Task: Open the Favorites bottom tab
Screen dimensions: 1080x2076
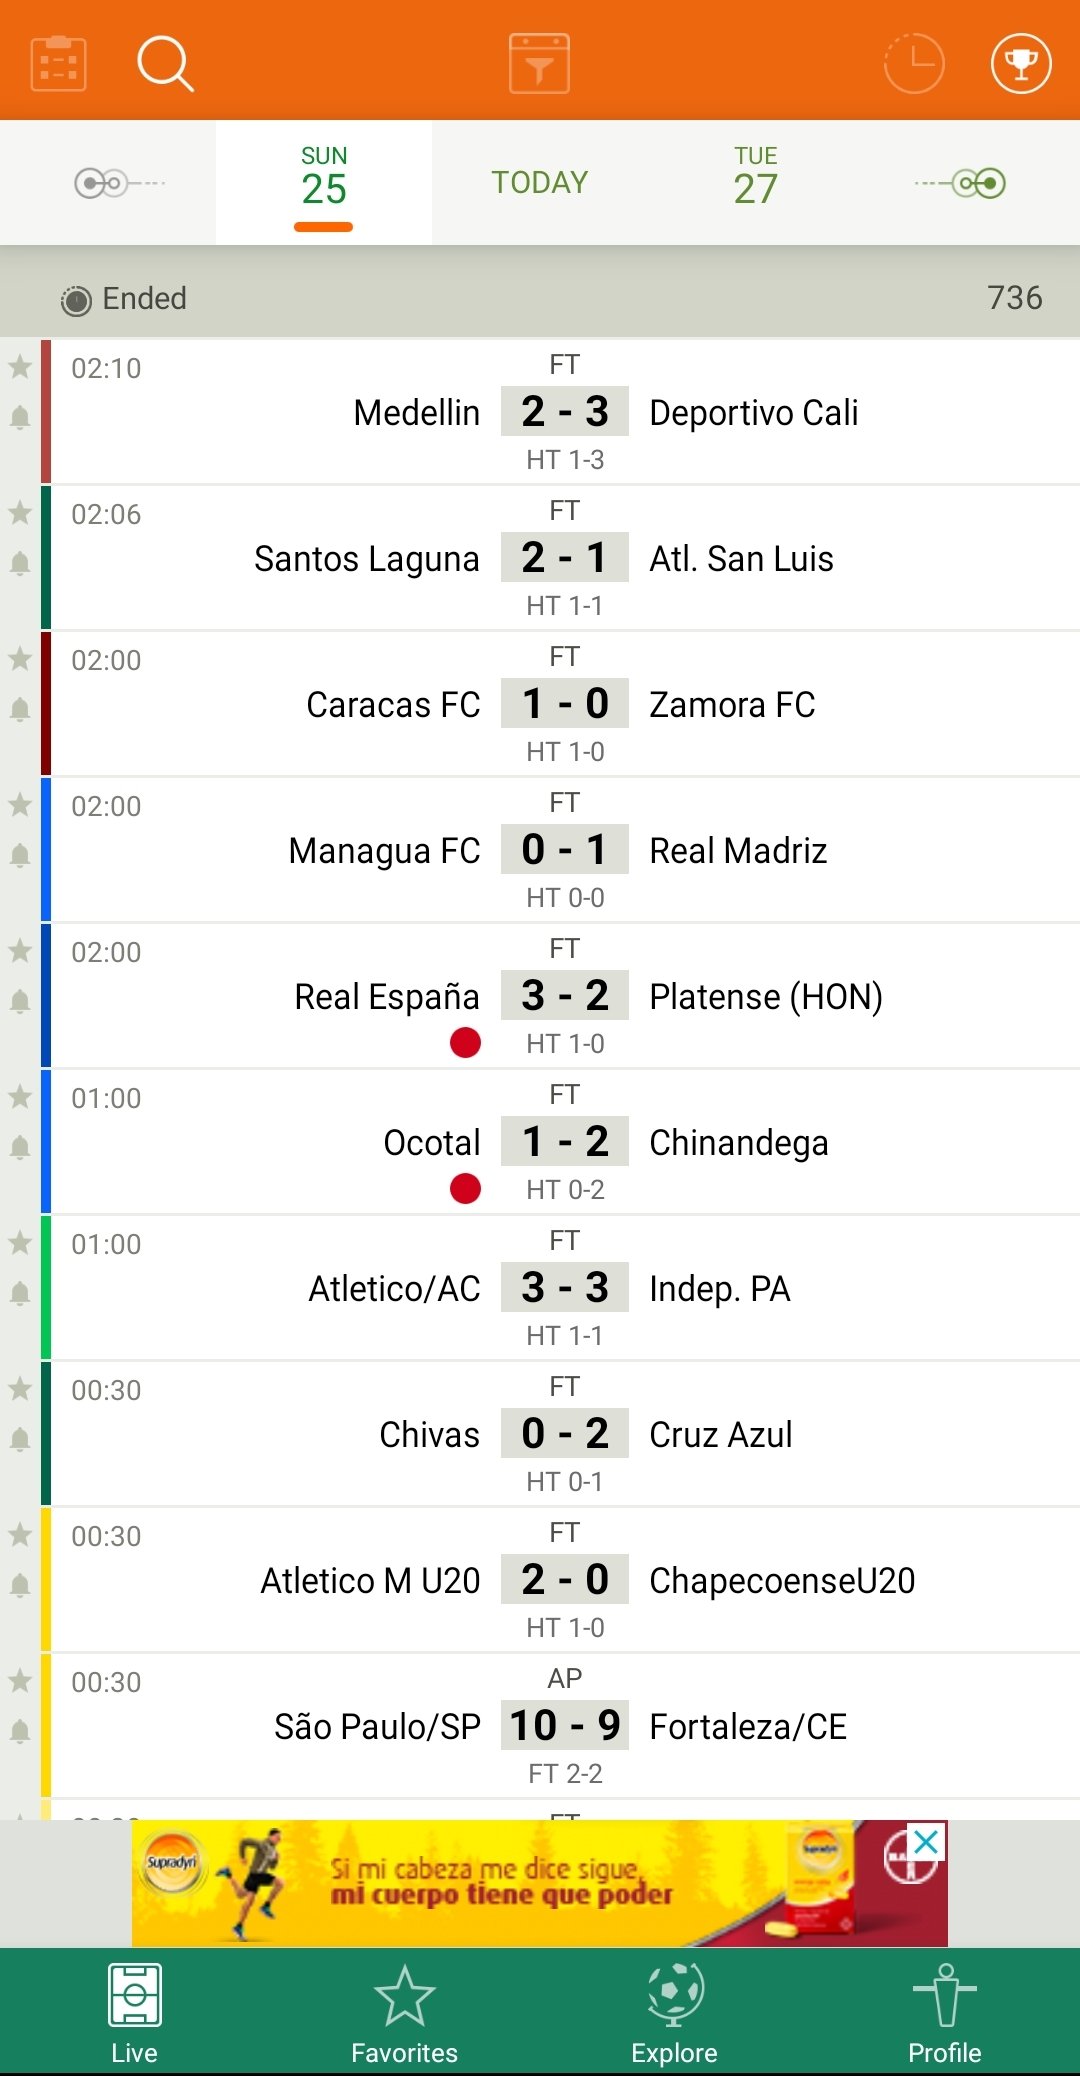Action: 405,2012
